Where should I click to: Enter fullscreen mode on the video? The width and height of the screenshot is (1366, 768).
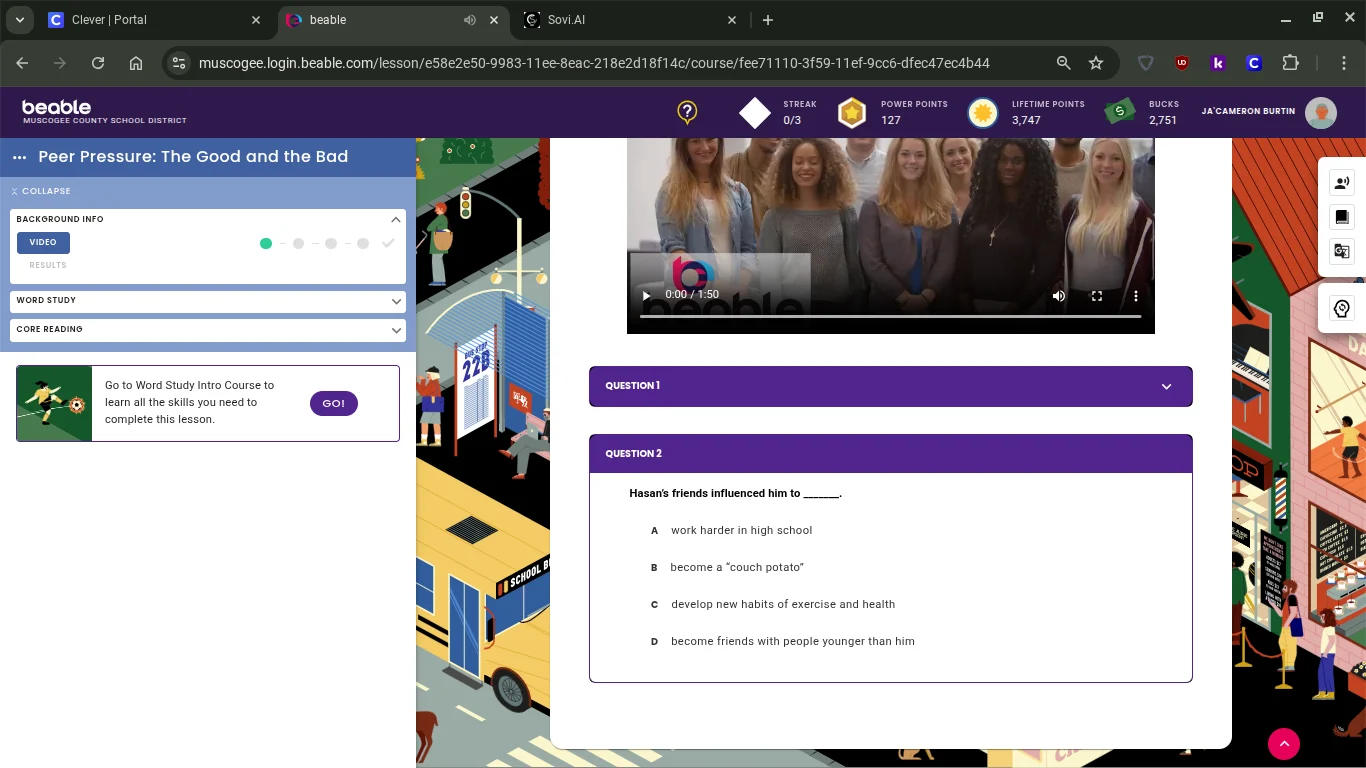[x=1097, y=295]
